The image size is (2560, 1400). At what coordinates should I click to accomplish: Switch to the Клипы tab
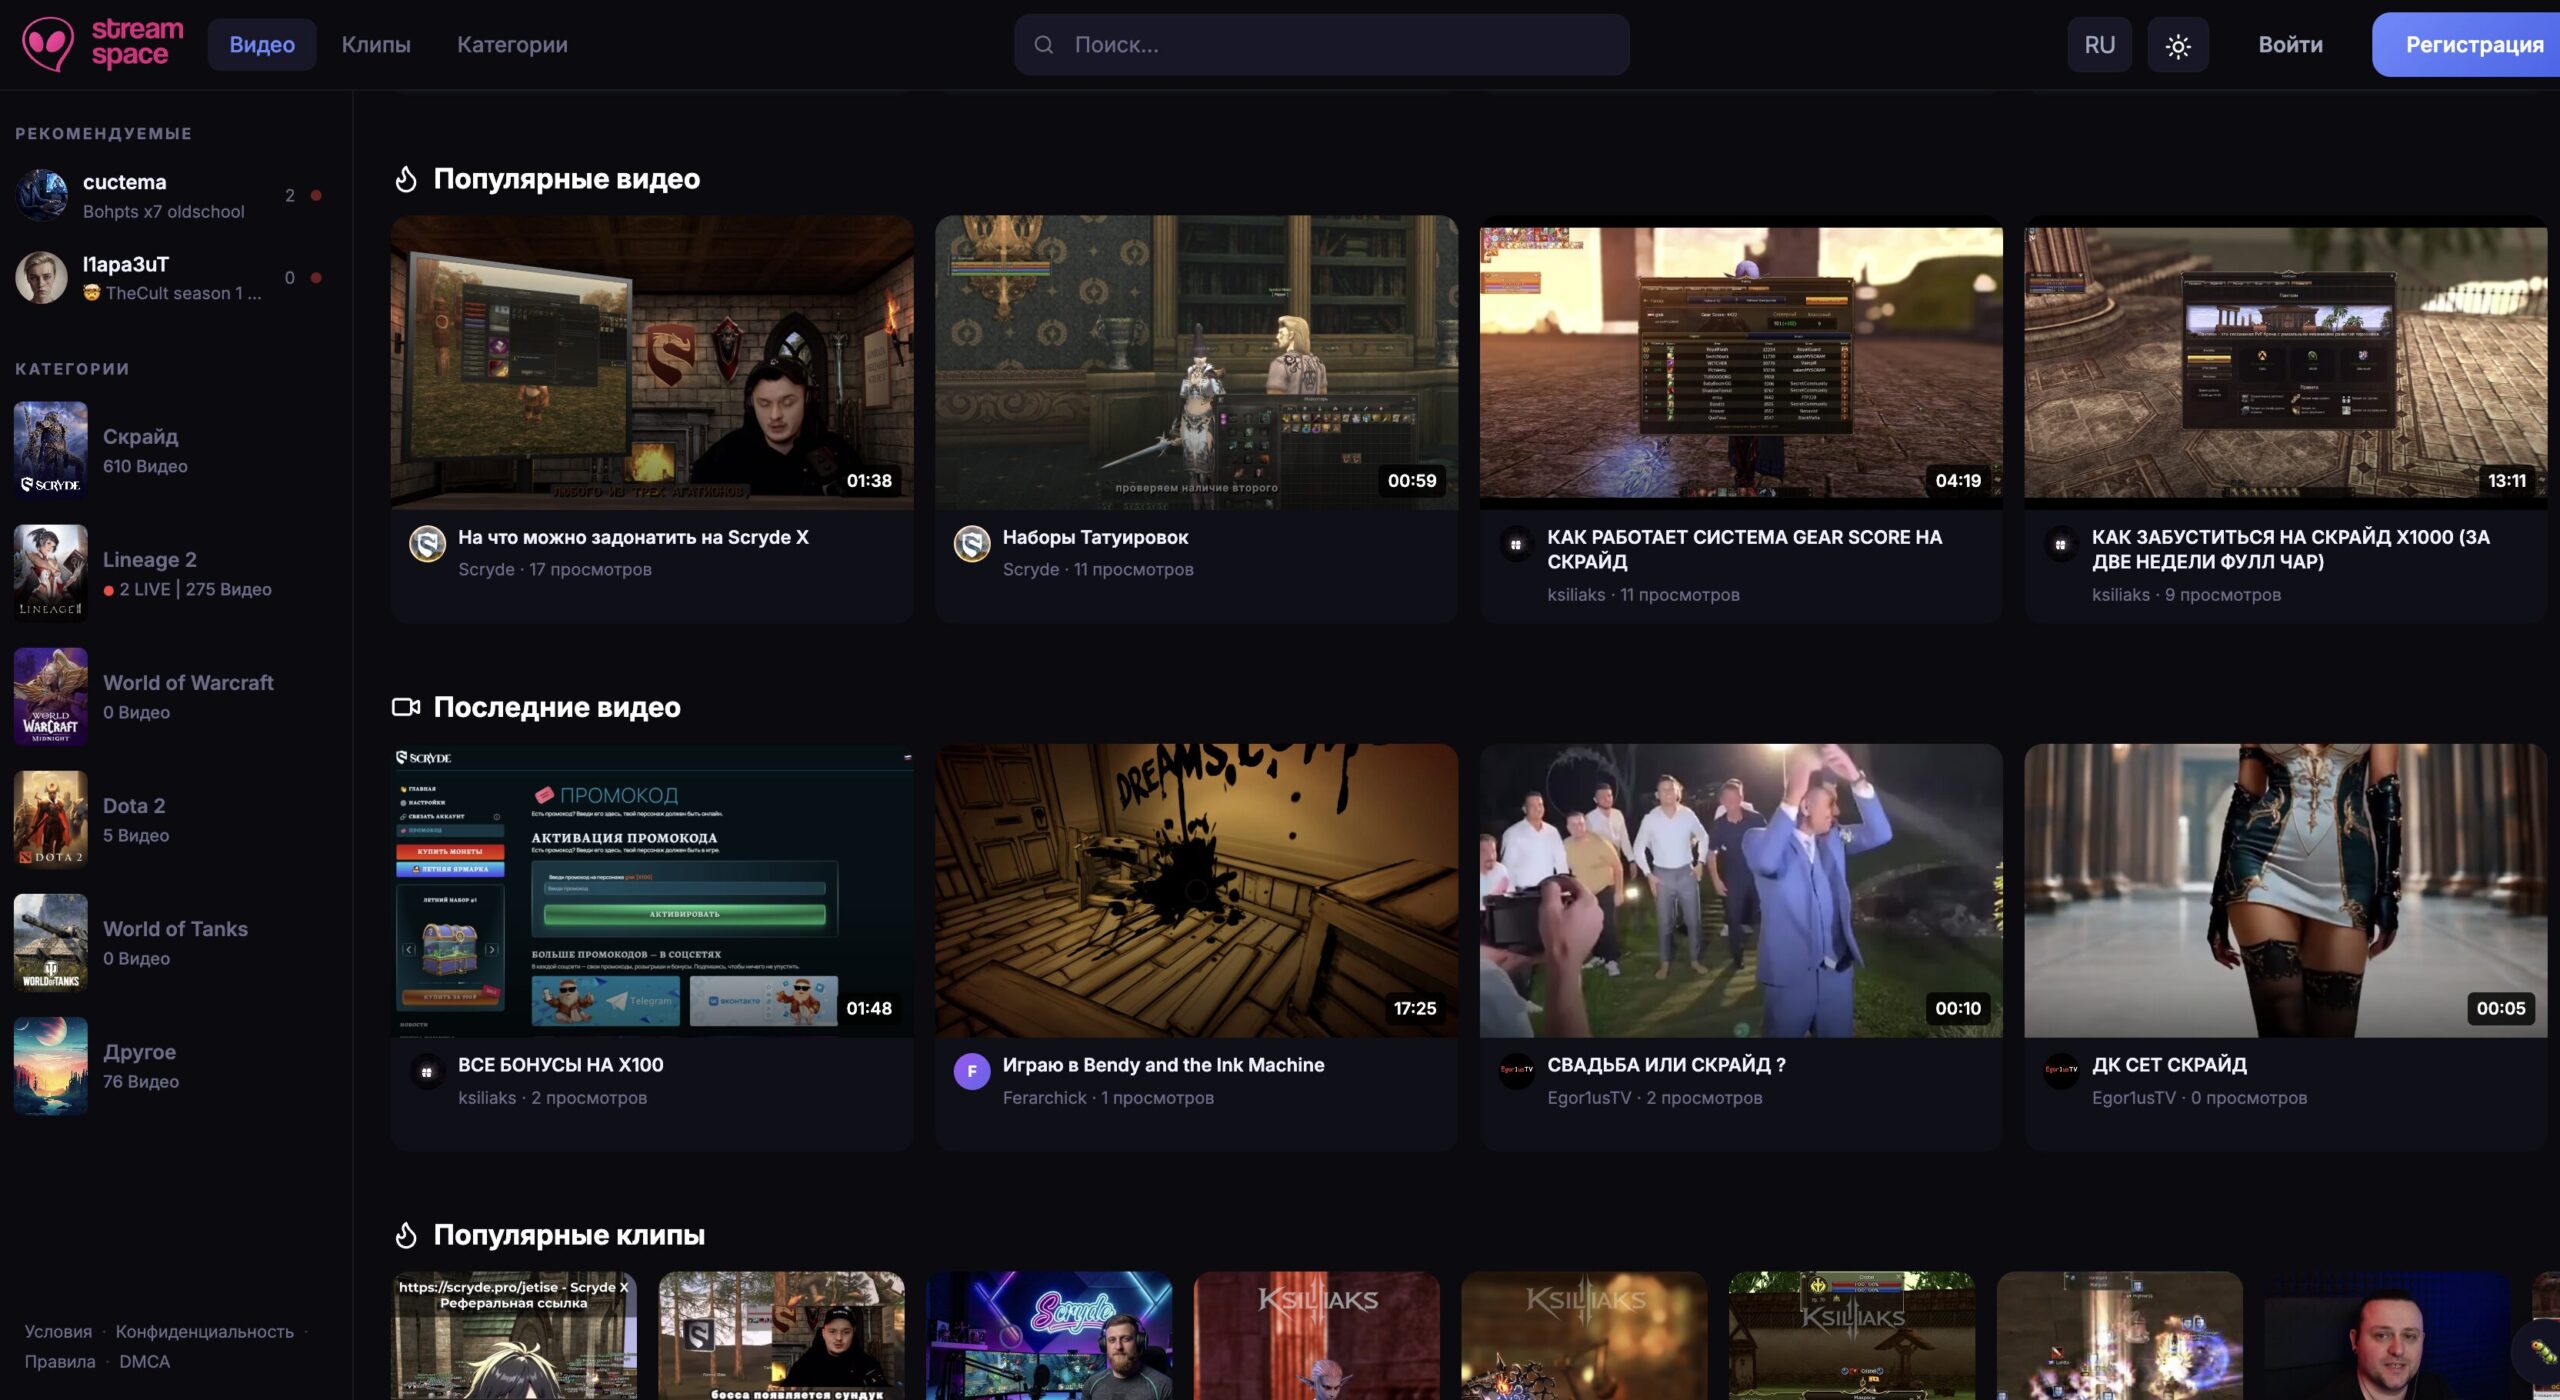click(x=376, y=45)
